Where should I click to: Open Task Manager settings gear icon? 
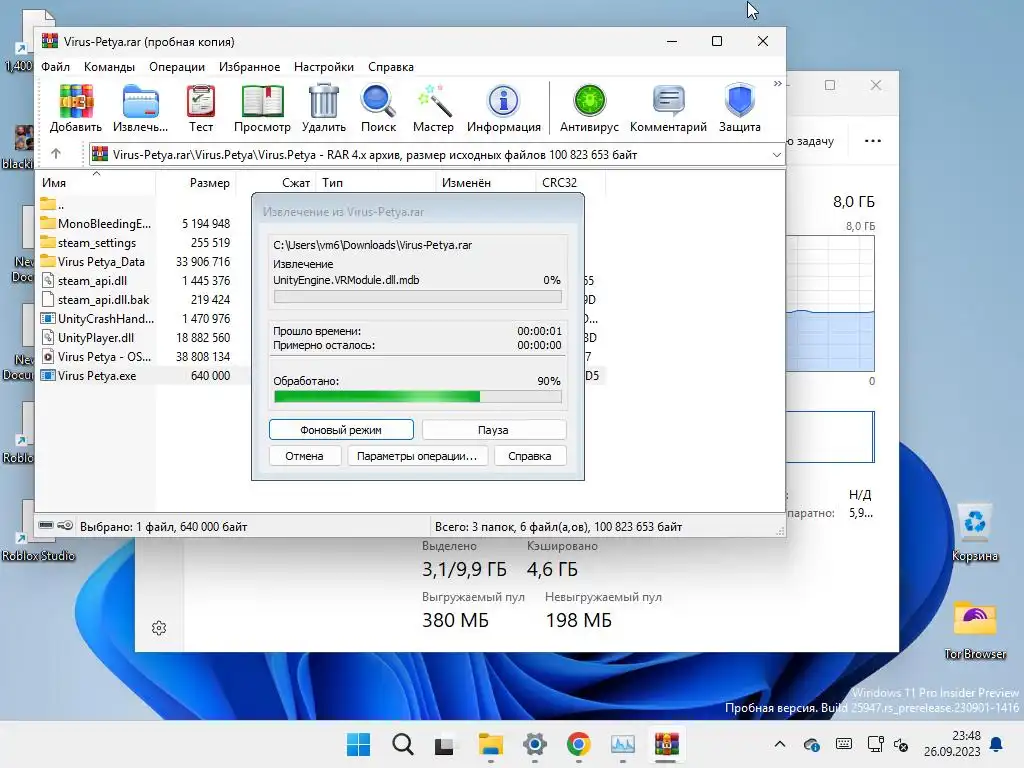tap(159, 628)
